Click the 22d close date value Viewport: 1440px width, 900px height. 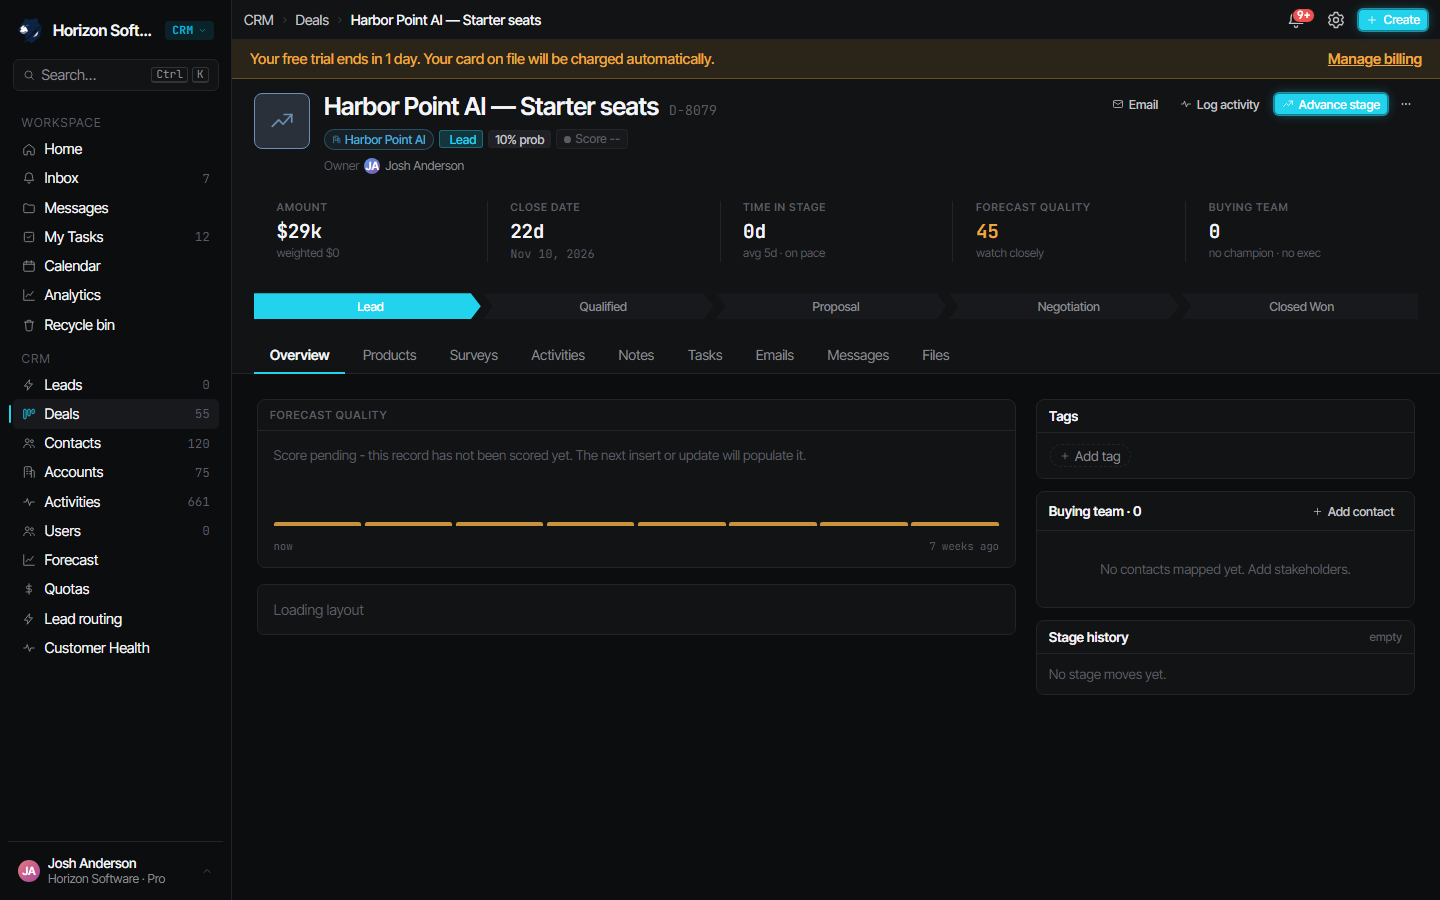(x=527, y=231)
